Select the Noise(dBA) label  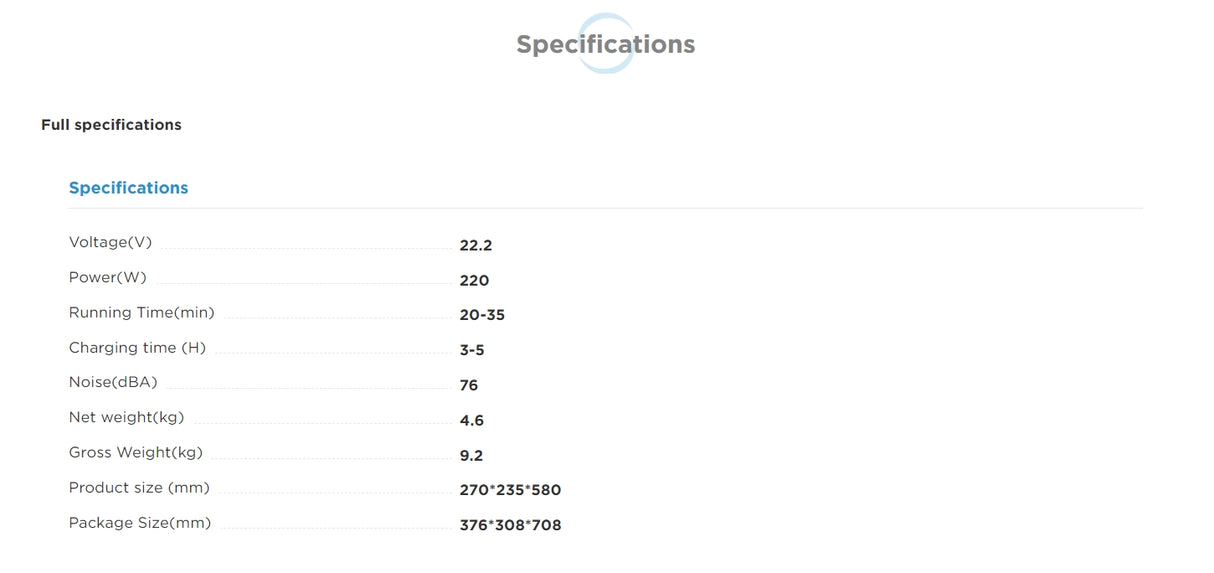coord(113,382)
